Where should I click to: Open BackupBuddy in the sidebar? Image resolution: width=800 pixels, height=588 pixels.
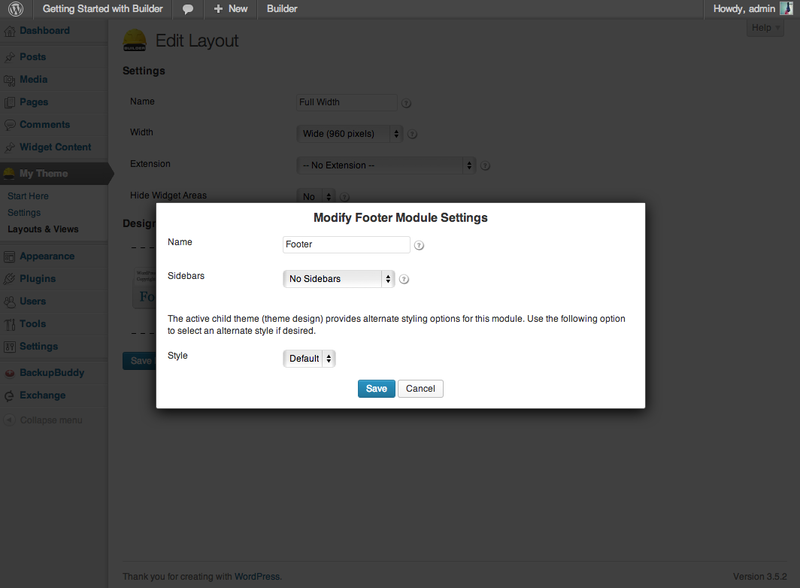(52, 373)
